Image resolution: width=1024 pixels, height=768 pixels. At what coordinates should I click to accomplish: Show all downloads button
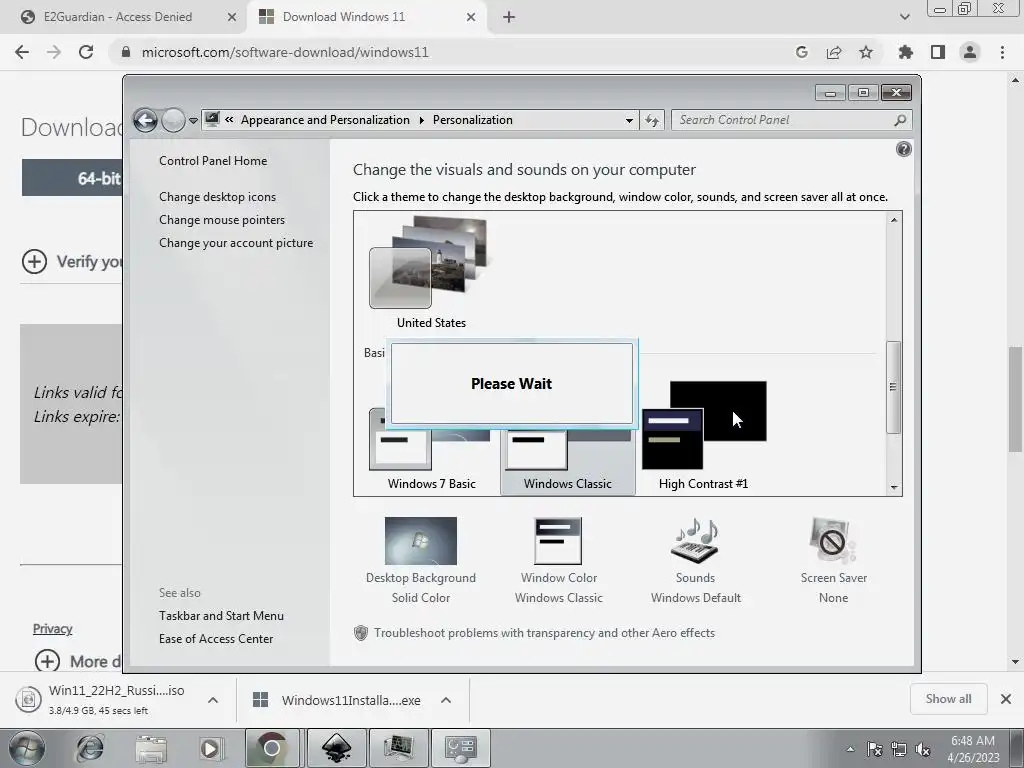948,699
